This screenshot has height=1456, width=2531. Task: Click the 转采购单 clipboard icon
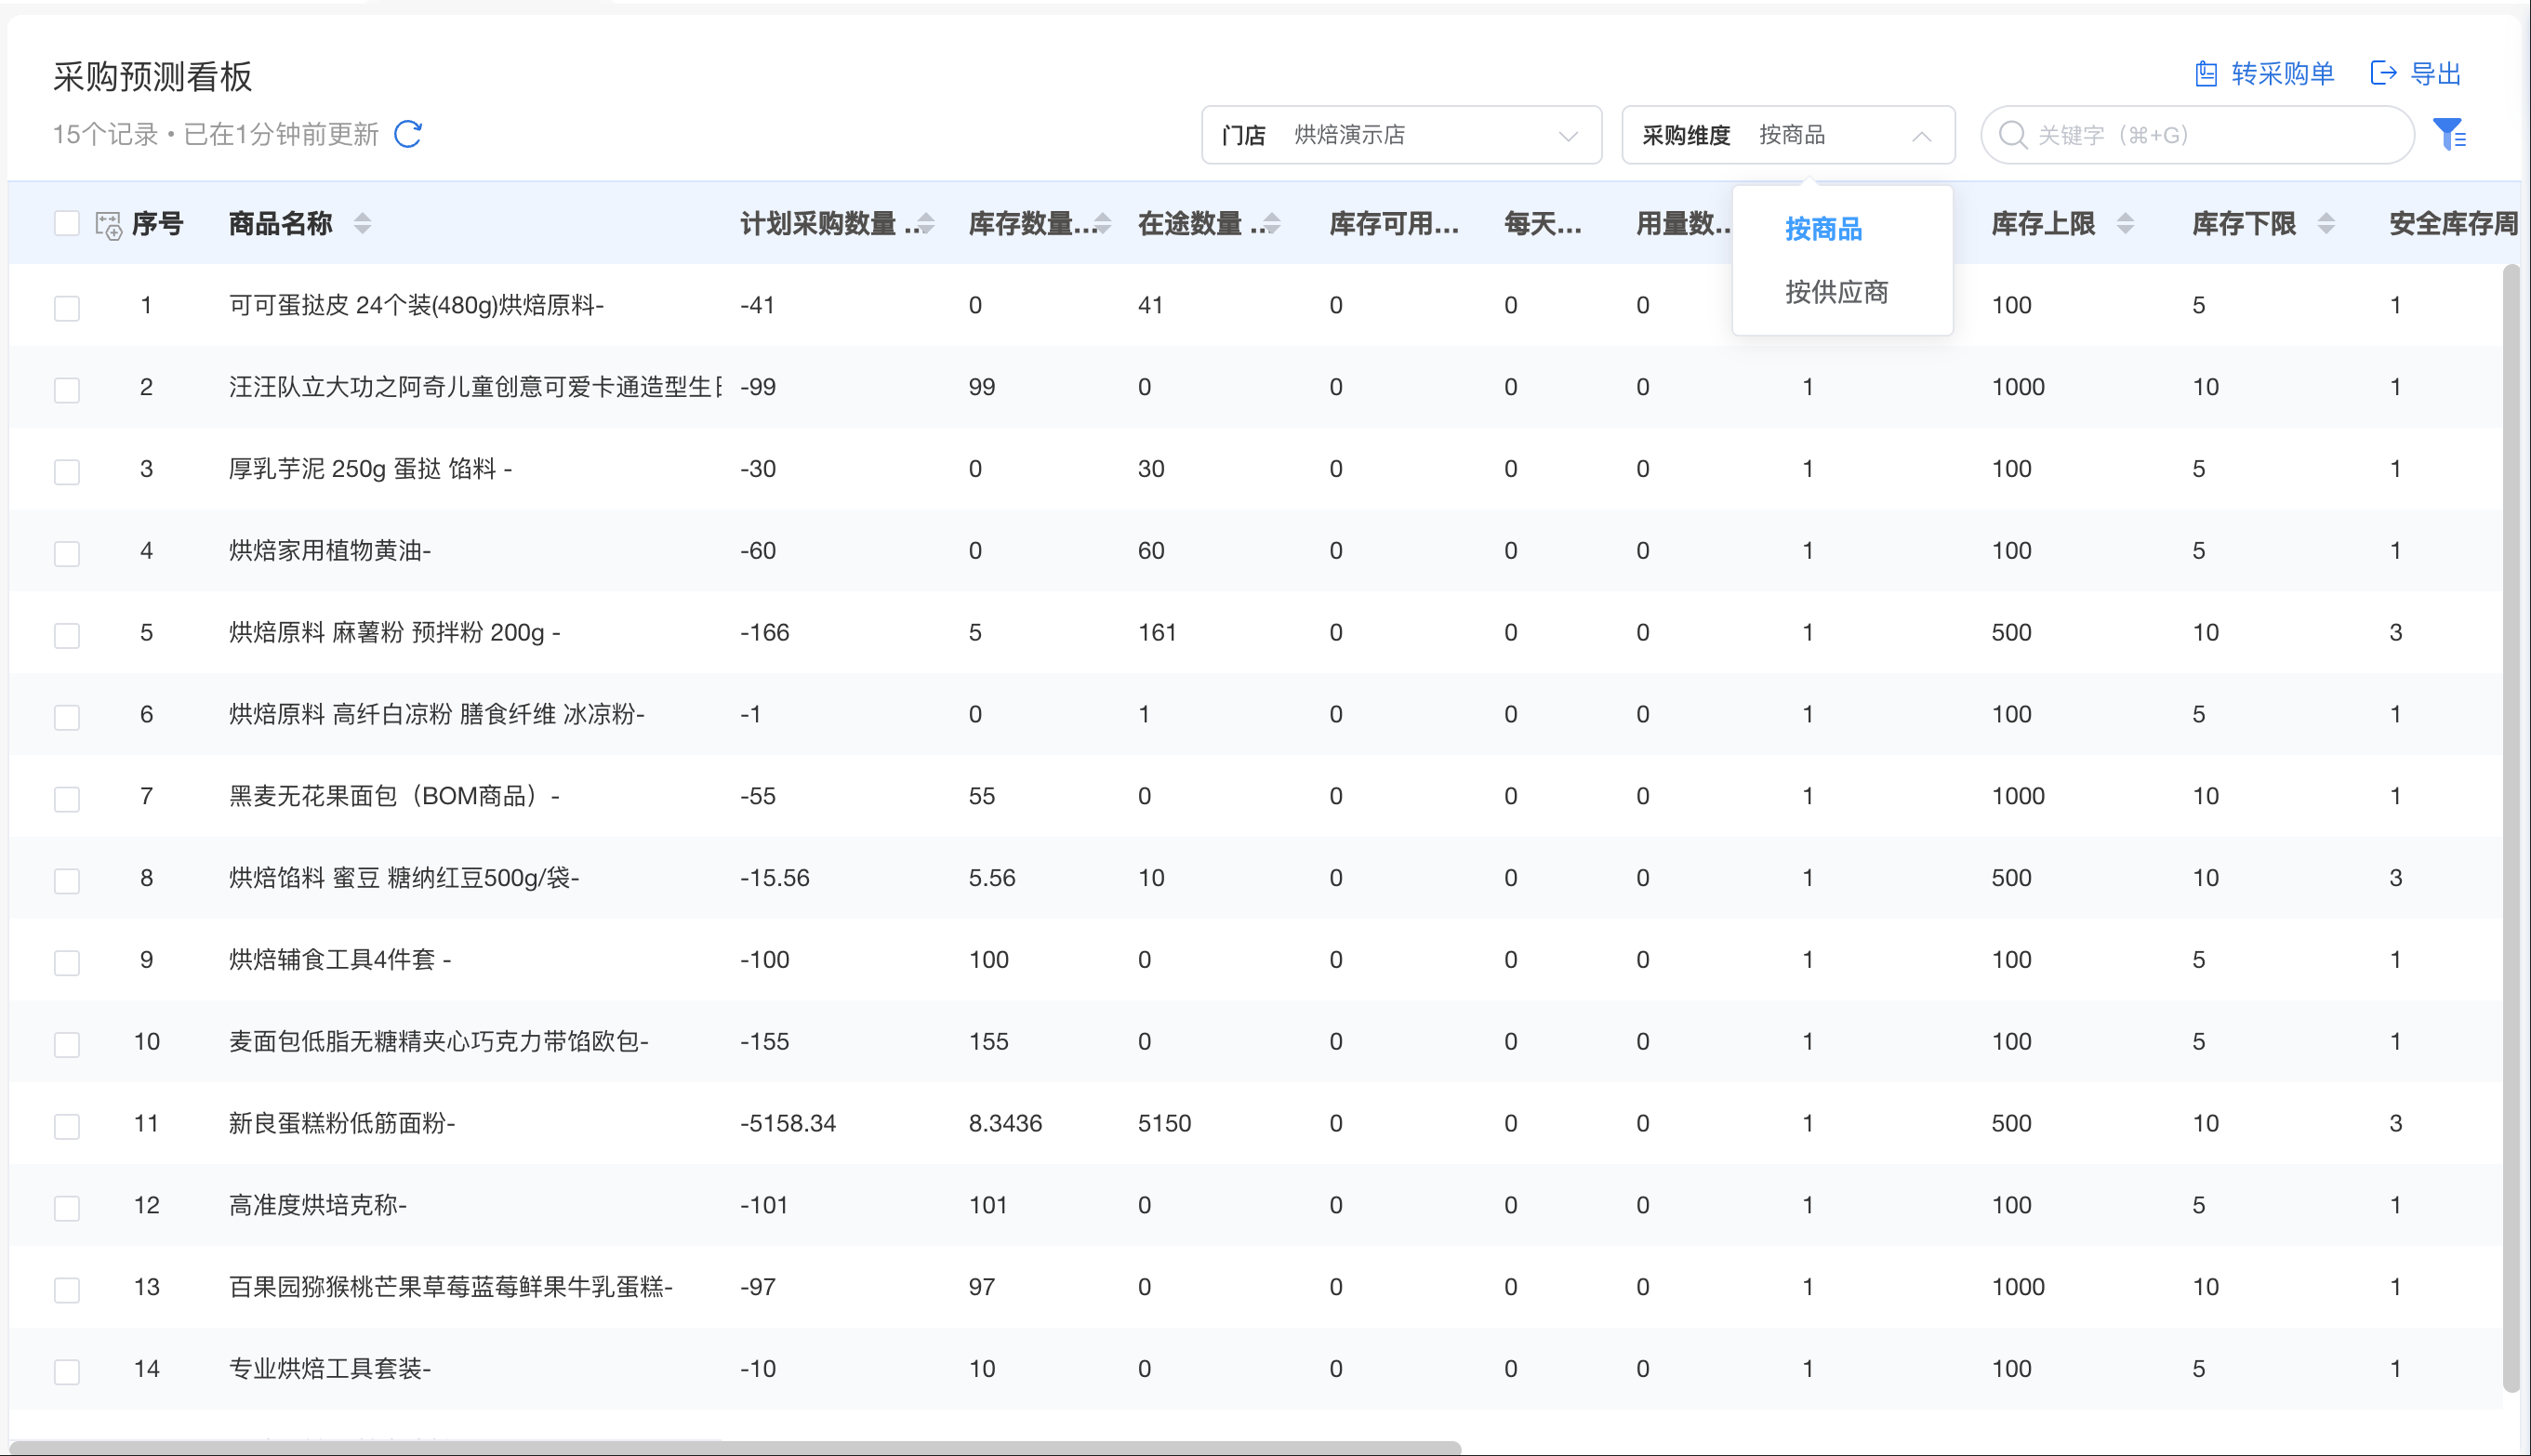coord(2206,74)
